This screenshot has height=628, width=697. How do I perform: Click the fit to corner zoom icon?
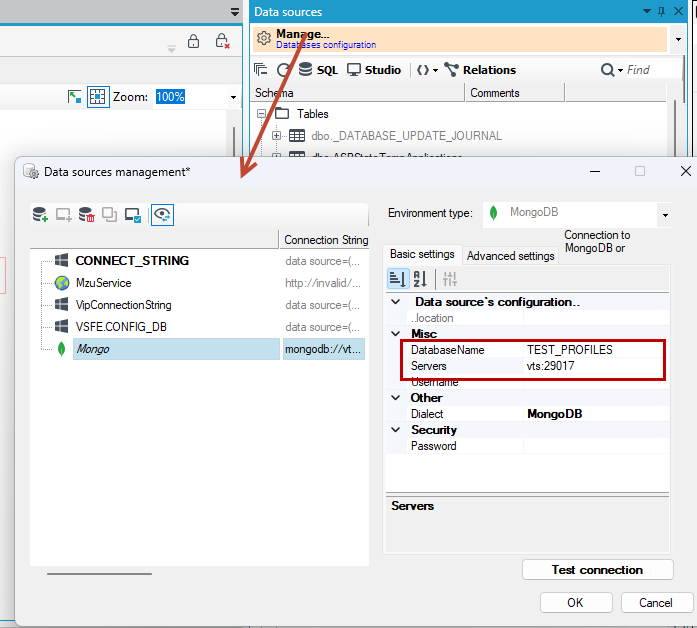coord(74,96)
